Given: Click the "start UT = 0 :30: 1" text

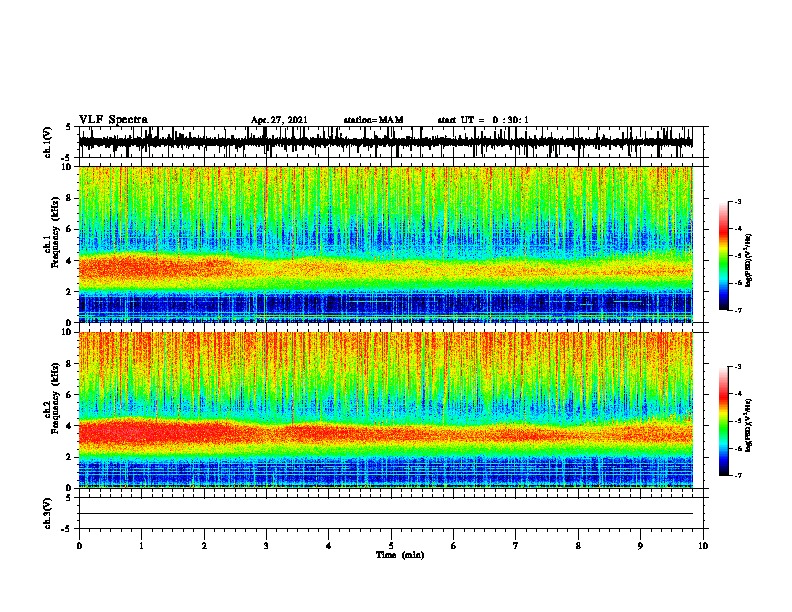Looking at the screenshot, I should [x=483, y=120].
